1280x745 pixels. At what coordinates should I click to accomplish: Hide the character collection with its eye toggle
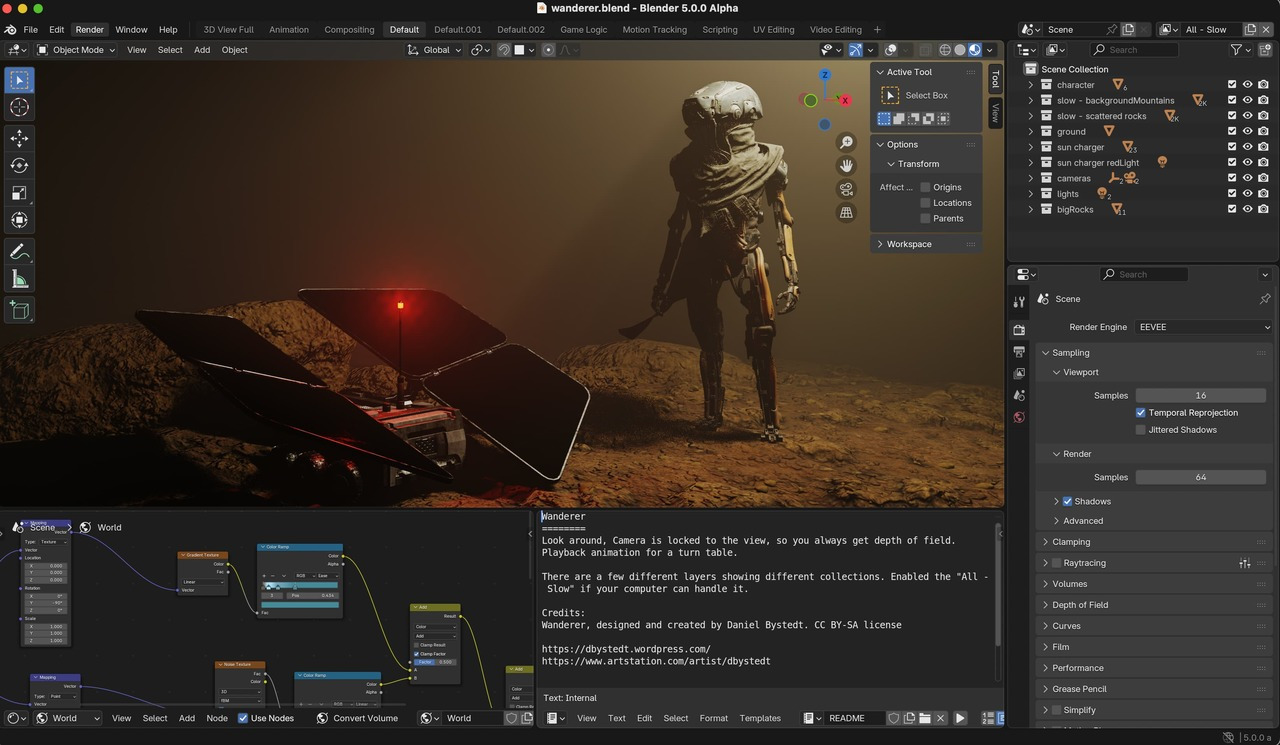[x=1247, y=84]
